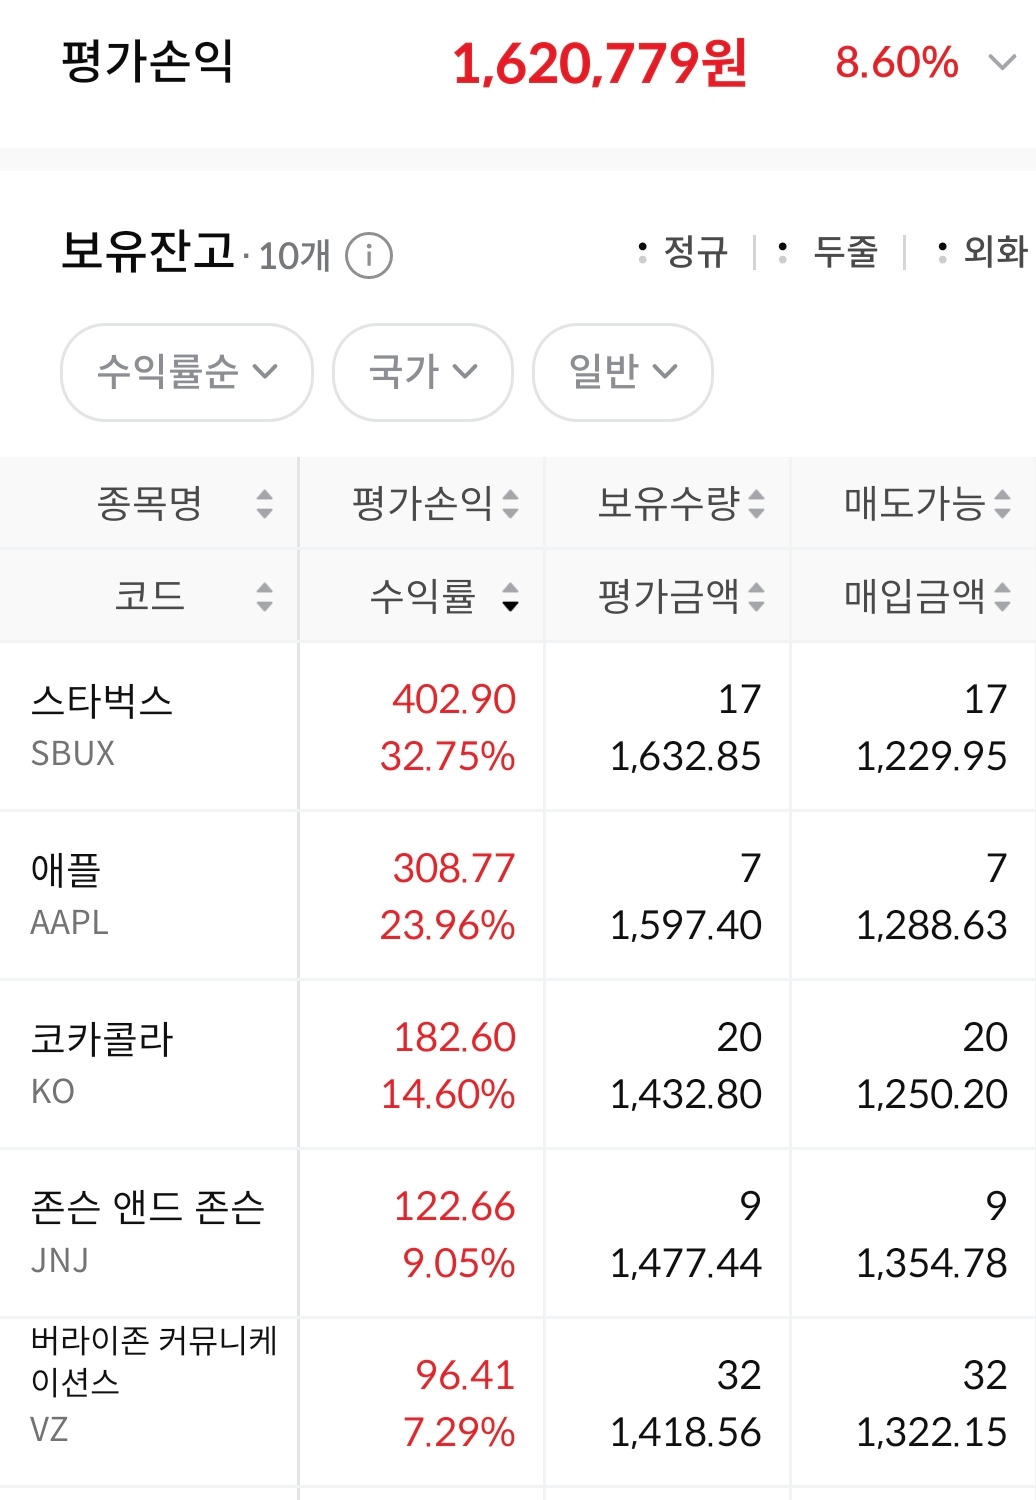Image resolution: width=1036 pixels, height=1500 pixels.
Task: Open the 수익률순 sort dropdown
Action: pyautogui.click(x=187, y=372)
